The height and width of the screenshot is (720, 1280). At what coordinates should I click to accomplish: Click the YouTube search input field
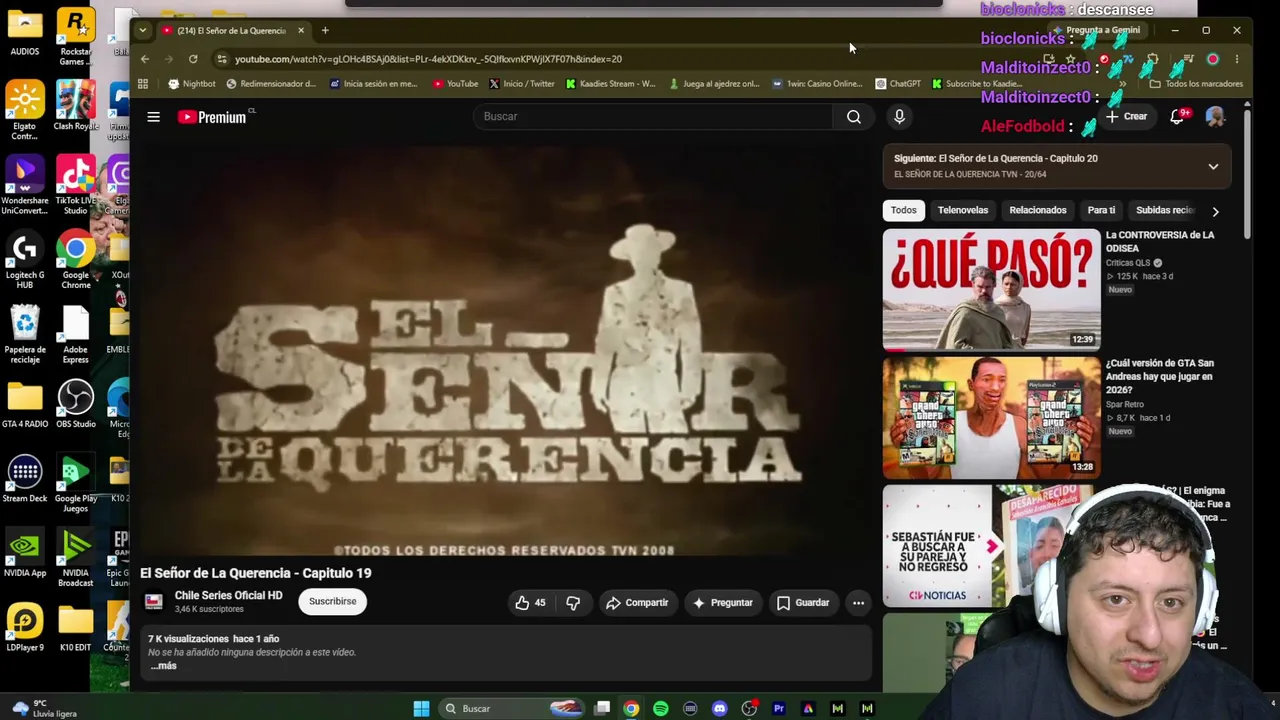[x=652, y=117]
